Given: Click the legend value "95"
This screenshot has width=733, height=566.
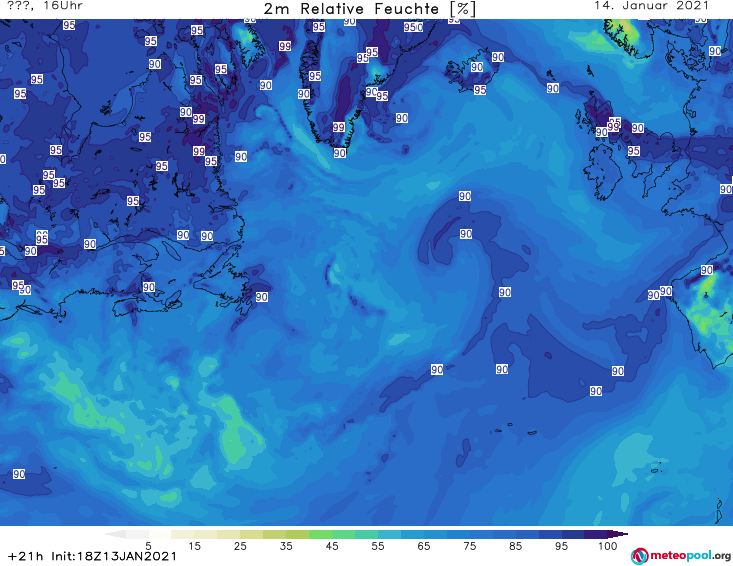Looking at the screenshot, I should [x=561, y=546].
